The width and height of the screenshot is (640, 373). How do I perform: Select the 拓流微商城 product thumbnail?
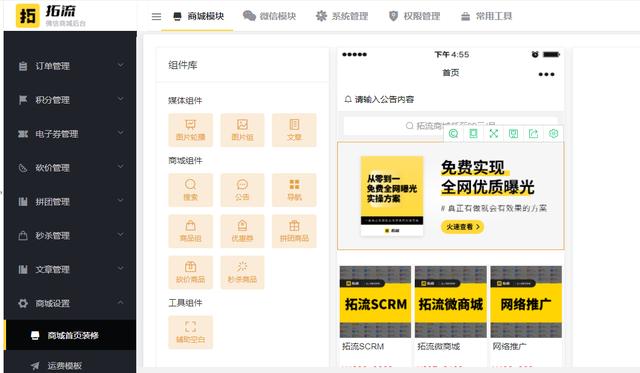point(451,302)
